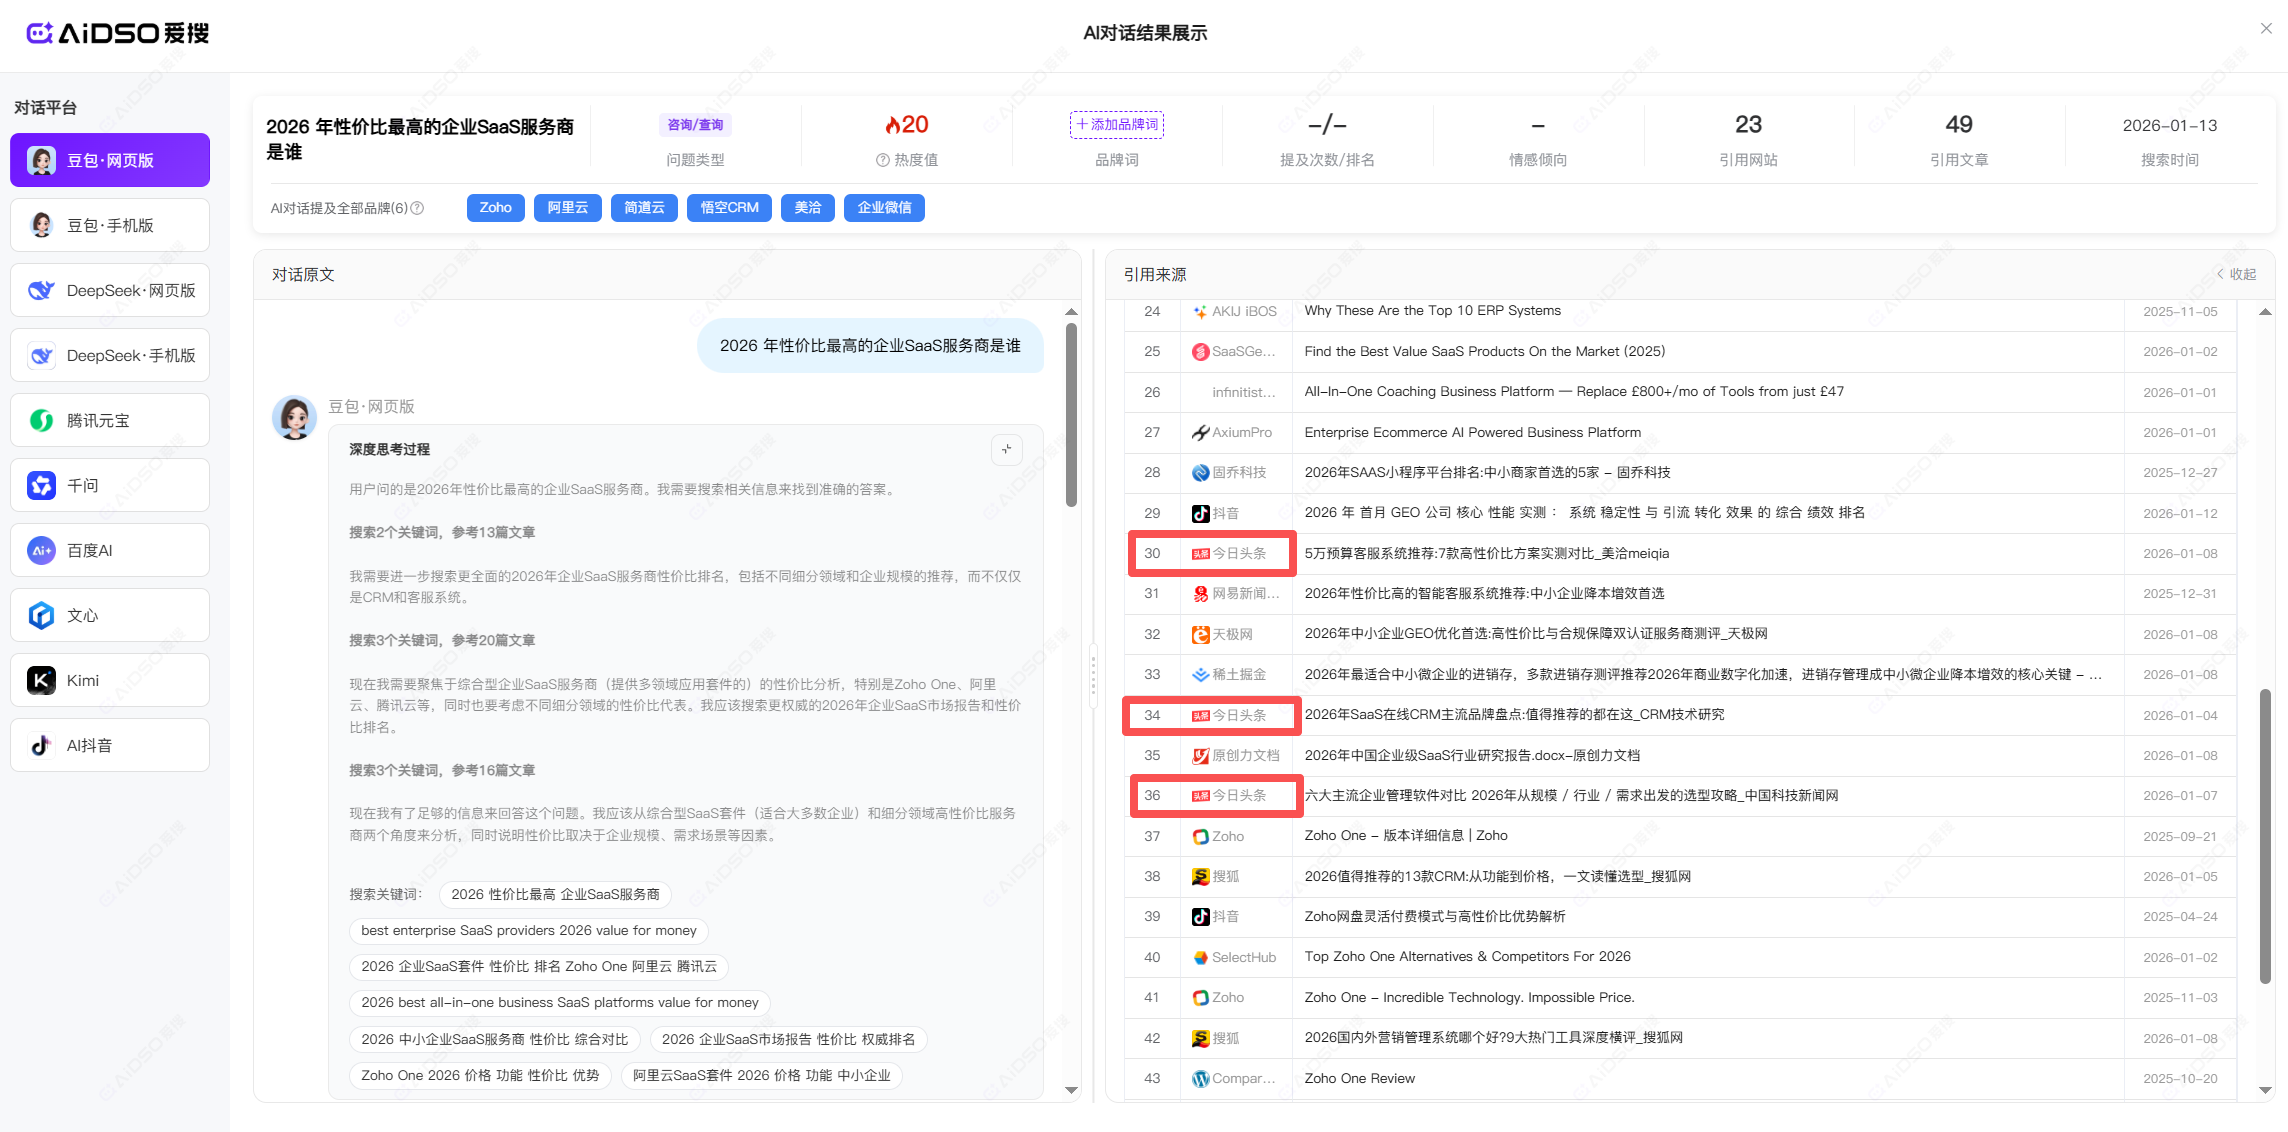Open the Zoho brand tag
This screenshot has height=1132, width=2288.
[495, 208]
